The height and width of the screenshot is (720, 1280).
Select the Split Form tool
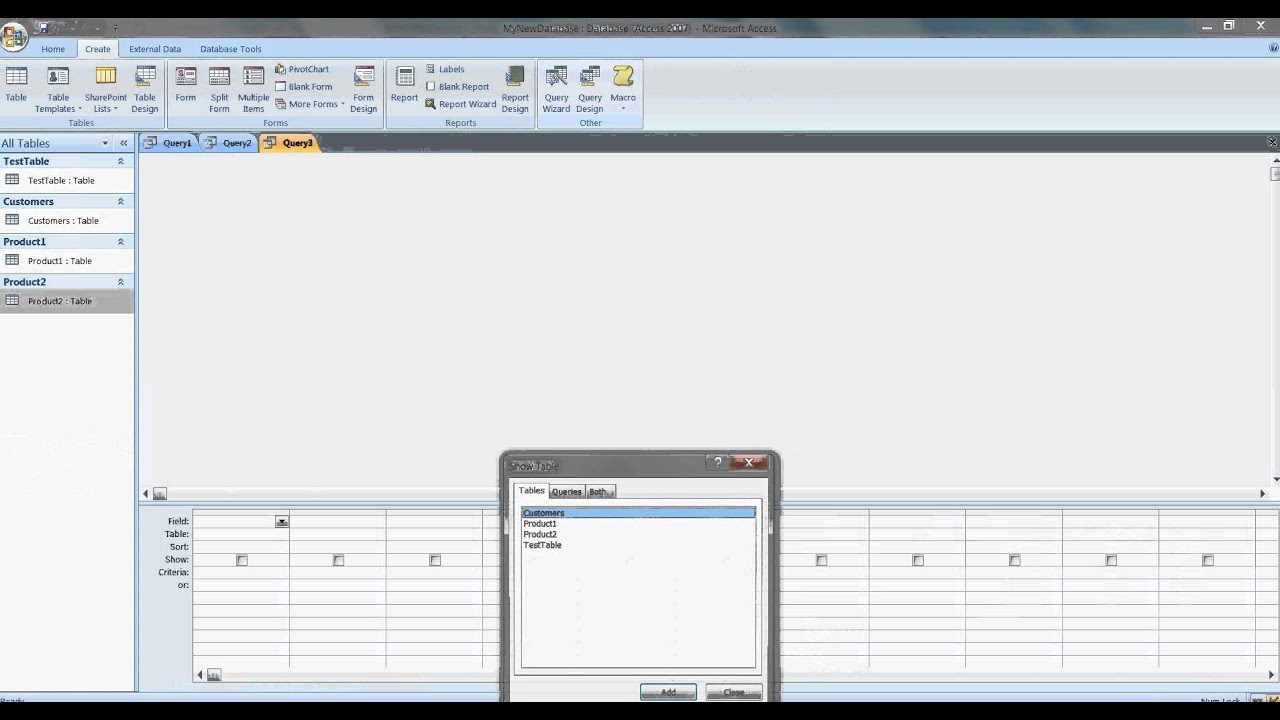tap(219, 90)
